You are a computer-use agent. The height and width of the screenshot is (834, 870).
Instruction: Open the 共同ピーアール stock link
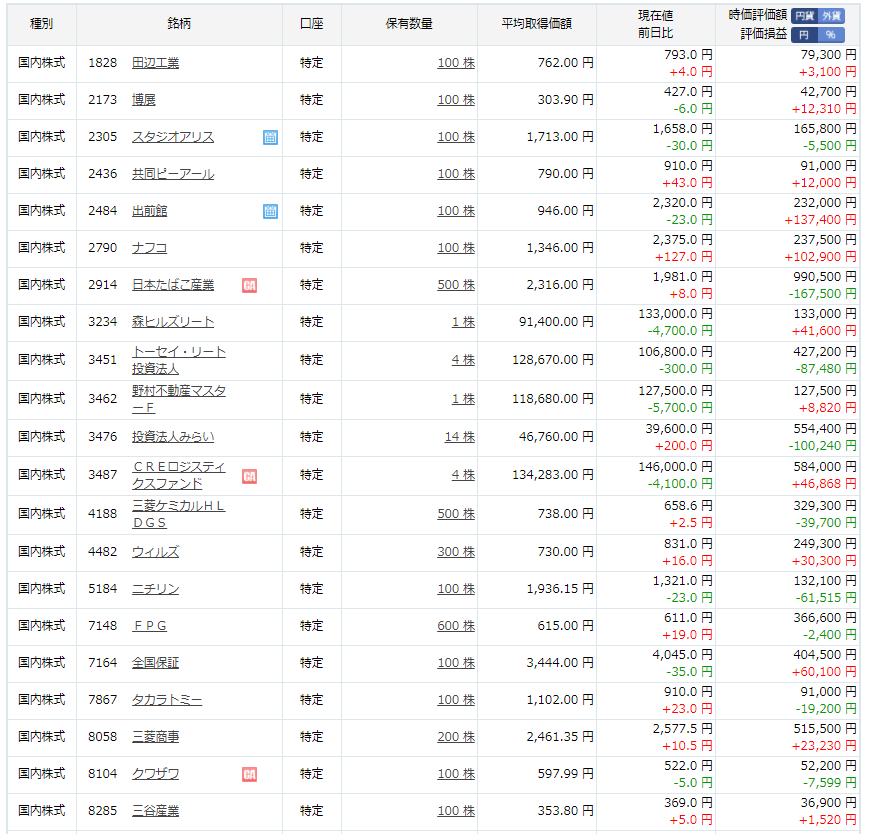coord(173,174)
